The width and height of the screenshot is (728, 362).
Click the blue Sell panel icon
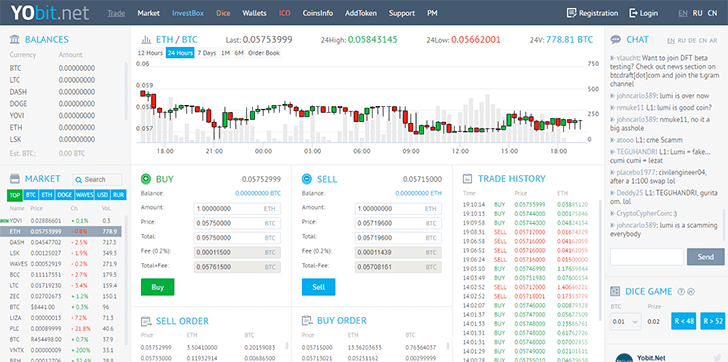click(306, 179)
